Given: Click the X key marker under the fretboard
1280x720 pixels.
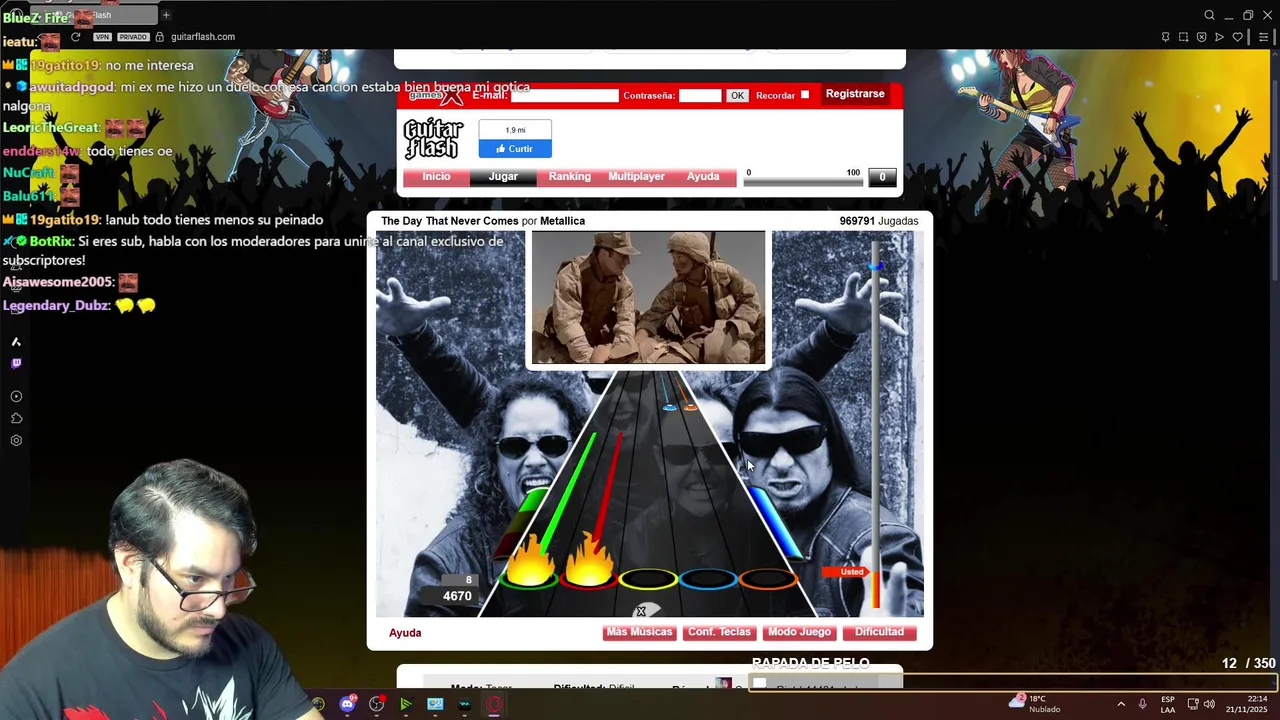Looking at the screenshot, I should (x=641, y=611).
